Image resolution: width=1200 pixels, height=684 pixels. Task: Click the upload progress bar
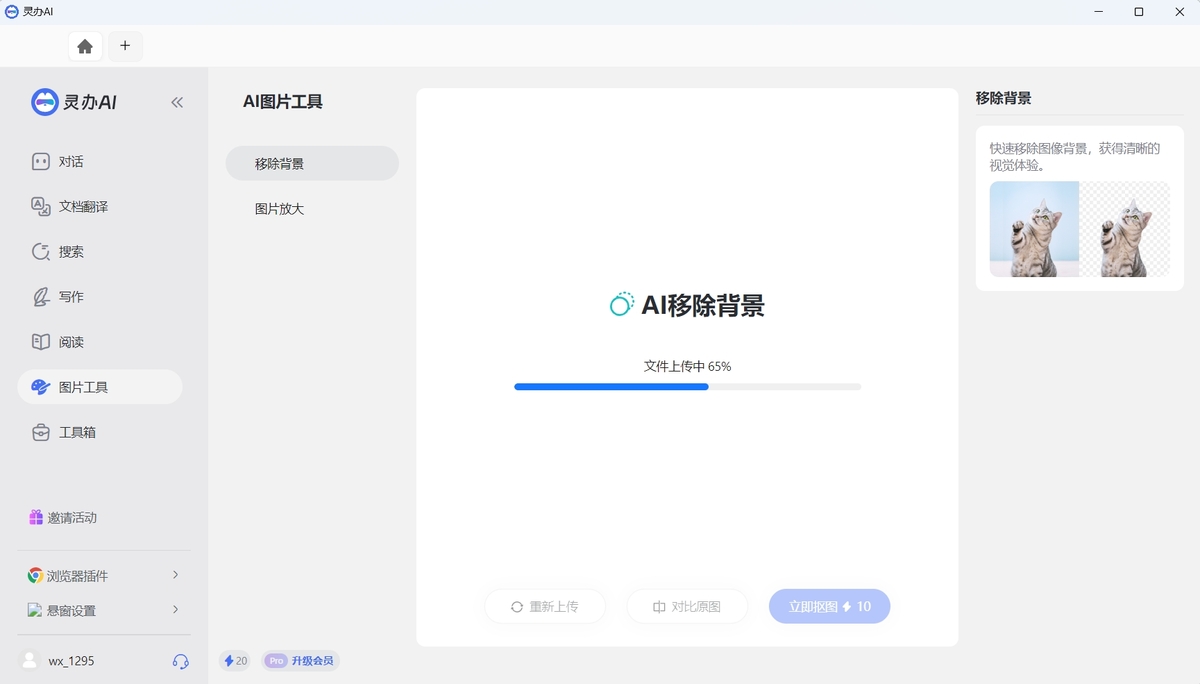[x=687, y=386]
